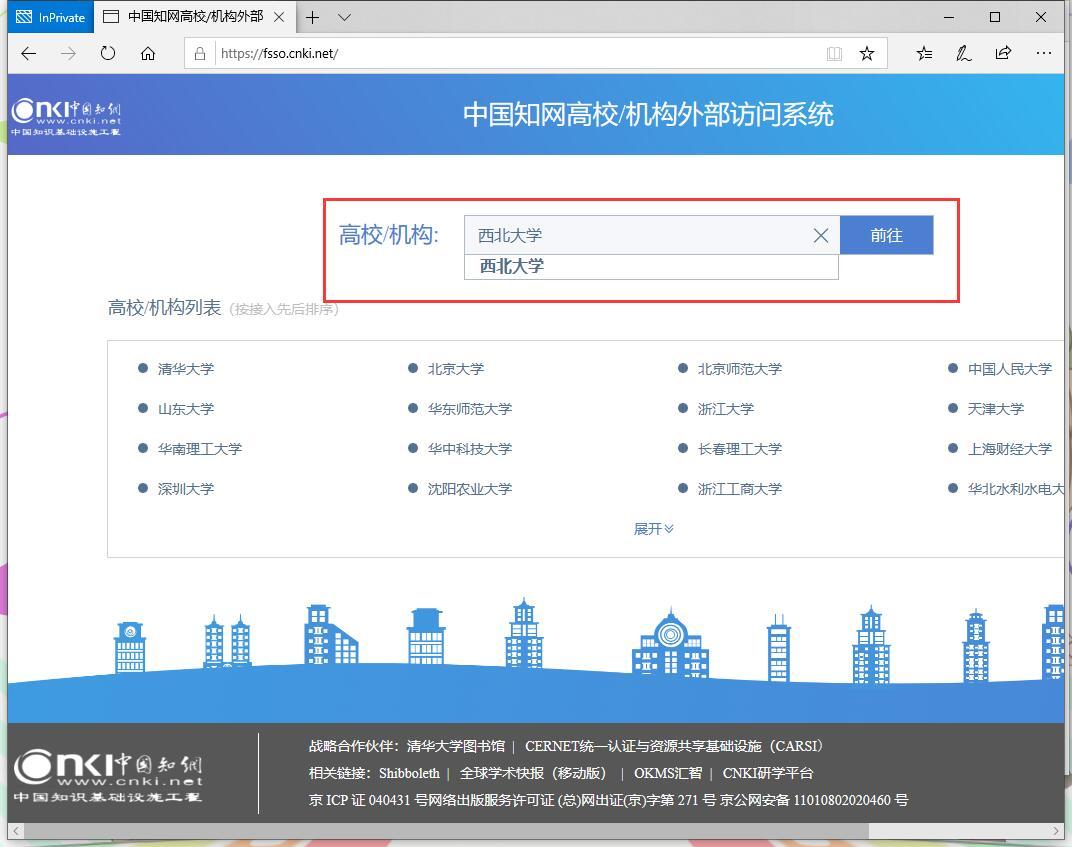Switch to the InPrivate tab
The height and width of the screenshot is (847, 1072).
tap(50, 17)
